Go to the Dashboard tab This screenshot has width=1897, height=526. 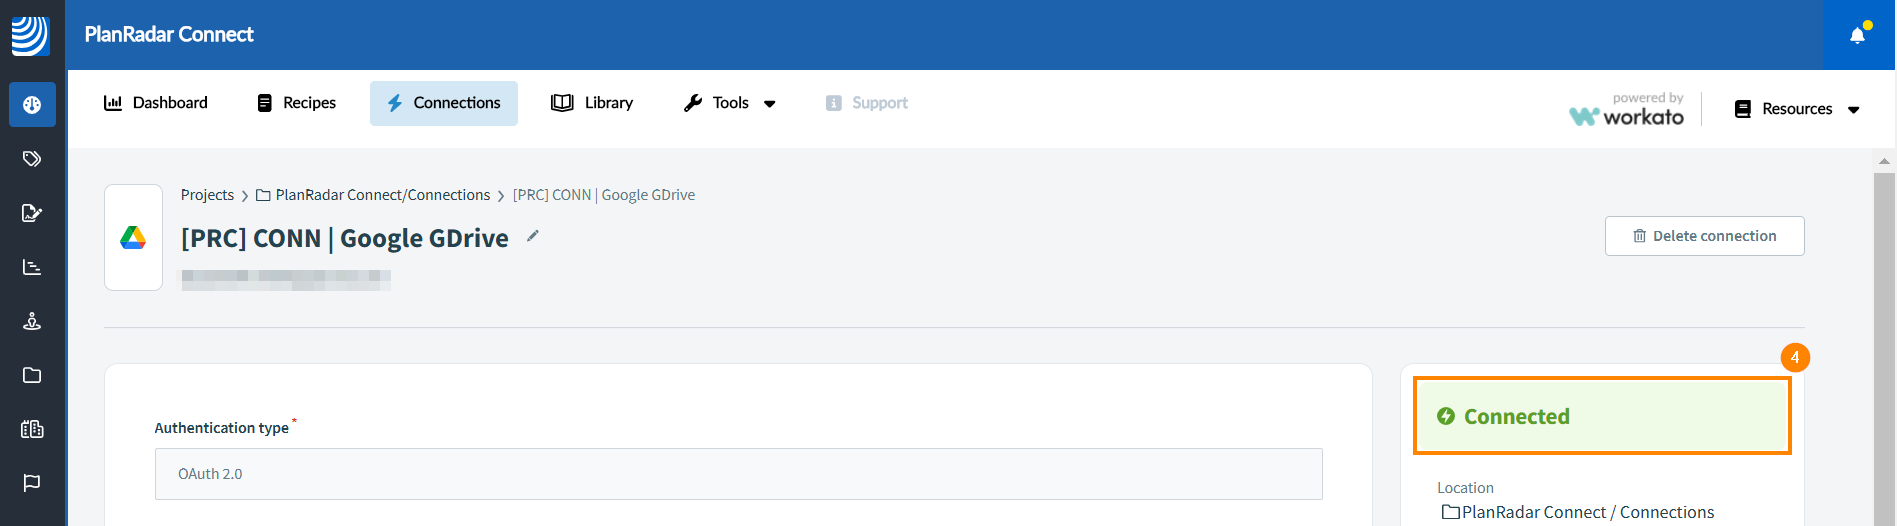(x=156, y=103)
